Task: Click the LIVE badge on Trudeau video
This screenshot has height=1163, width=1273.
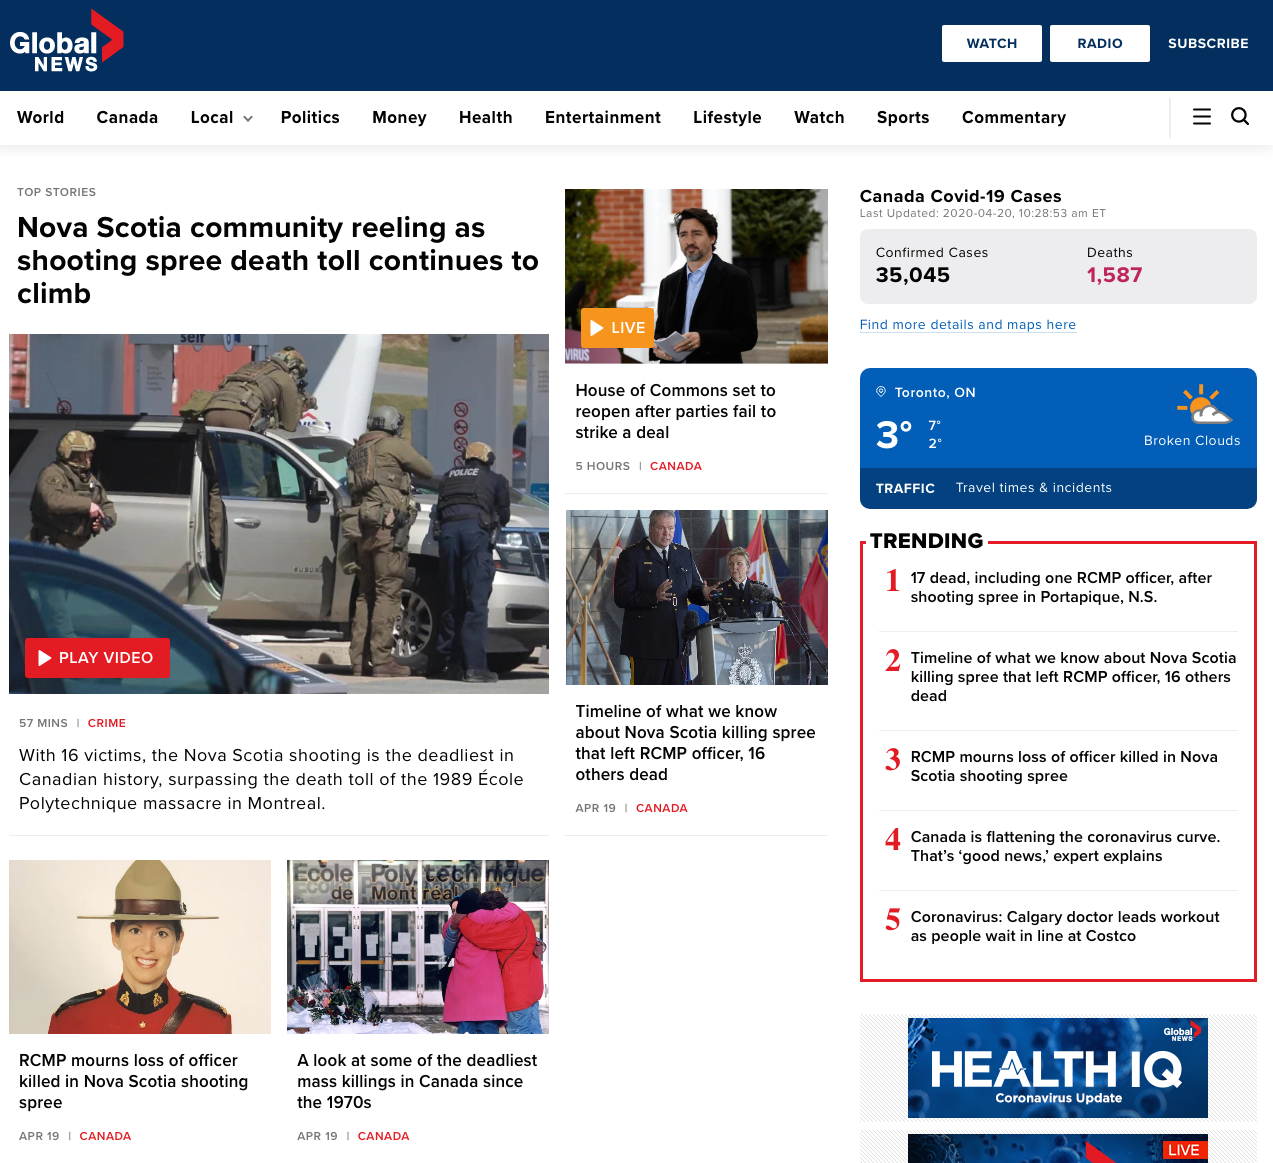Action: click(x=617, y=328)
